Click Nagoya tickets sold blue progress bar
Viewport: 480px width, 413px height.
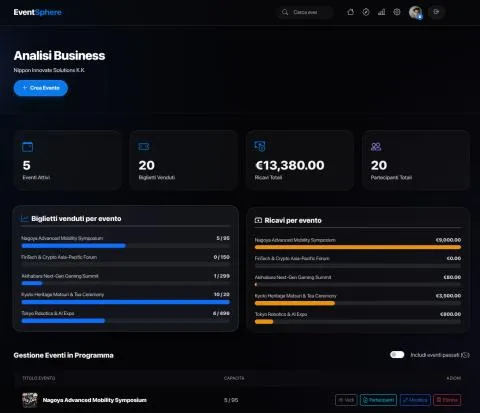tap(73, 246)
